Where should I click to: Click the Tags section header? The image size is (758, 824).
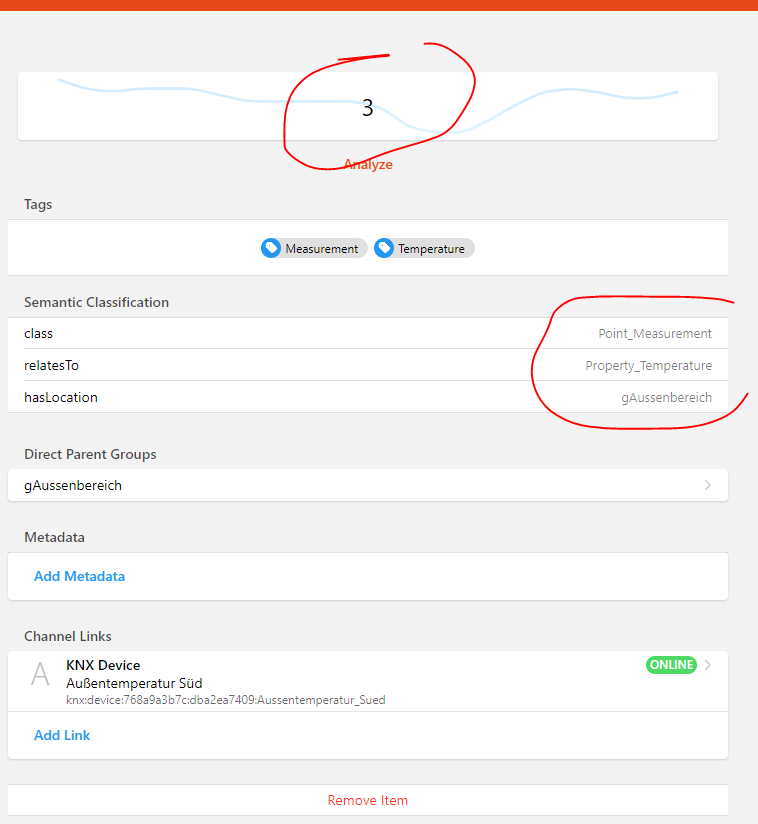point(37,204)
